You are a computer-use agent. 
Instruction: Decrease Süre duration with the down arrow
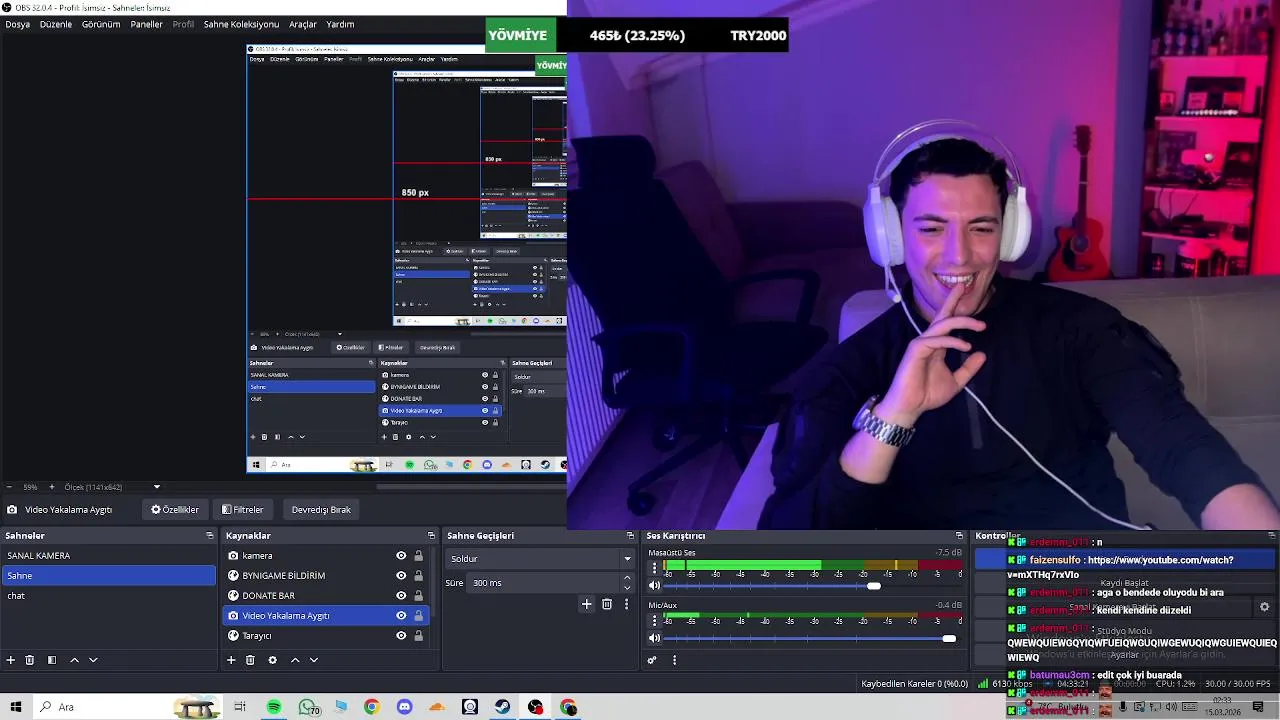pos(627,587)
